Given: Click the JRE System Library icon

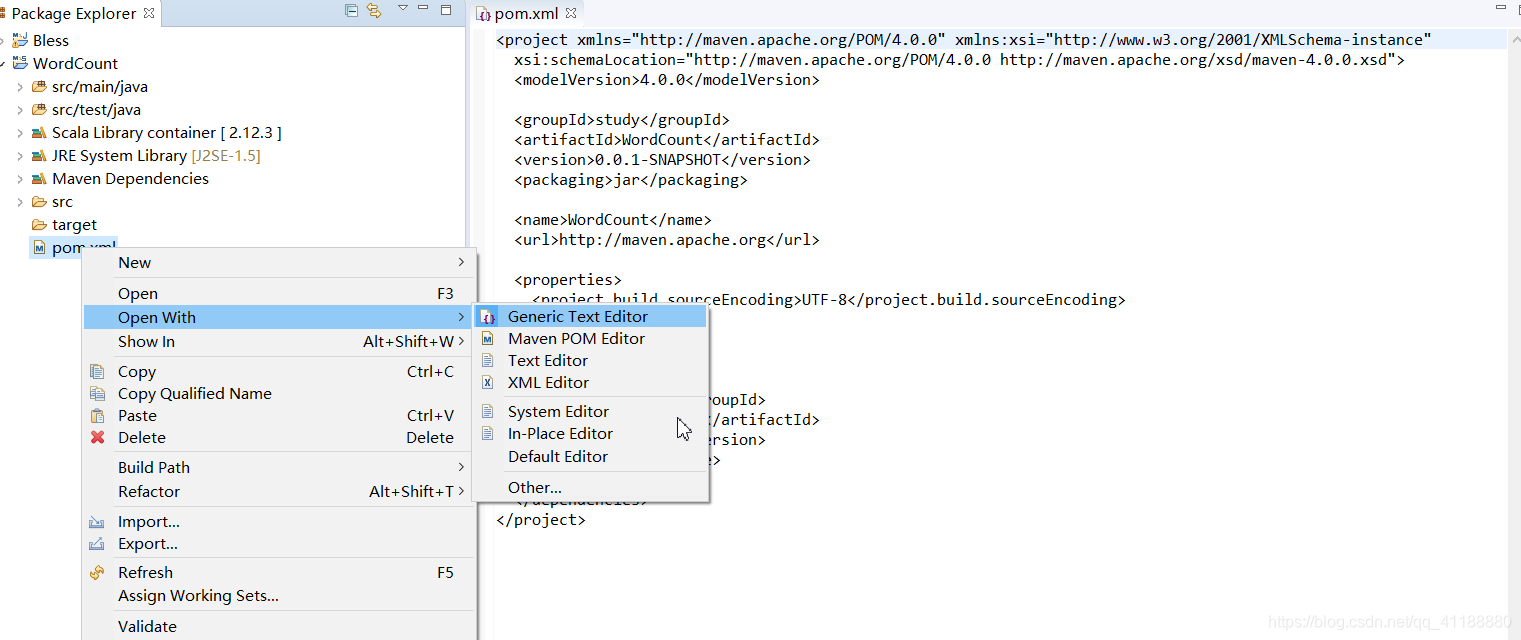Looking at the screenshot, I should click(x=39, y=155).
